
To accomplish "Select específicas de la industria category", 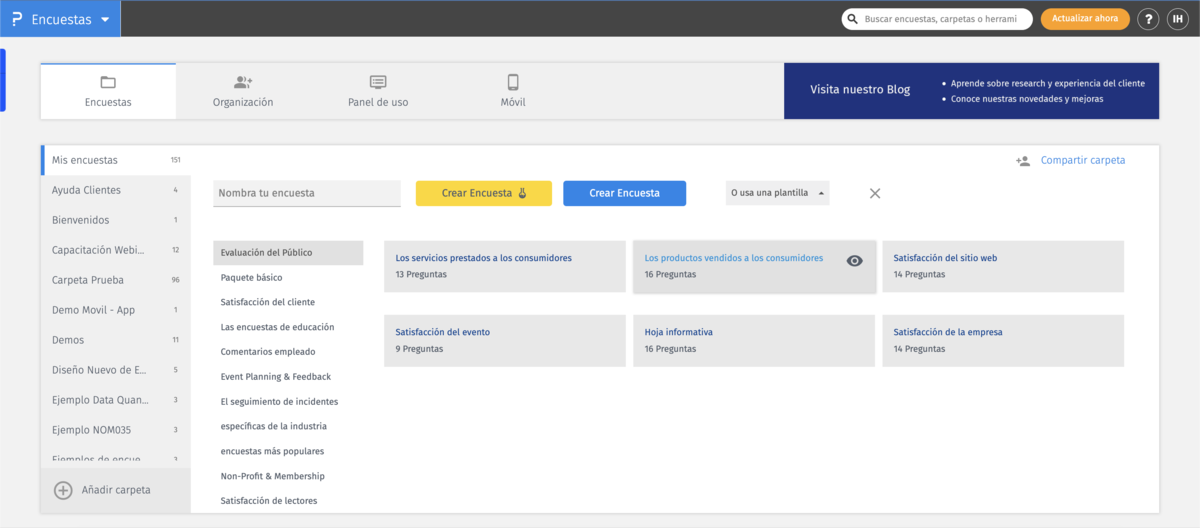I will [288, 426].
